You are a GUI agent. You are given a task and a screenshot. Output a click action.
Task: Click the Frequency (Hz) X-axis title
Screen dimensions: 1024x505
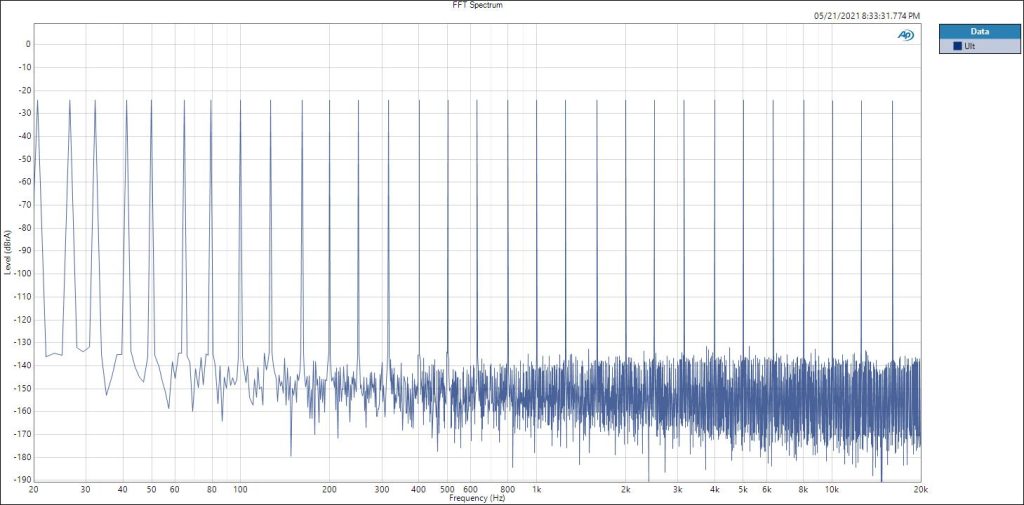[x=477, y=498]
